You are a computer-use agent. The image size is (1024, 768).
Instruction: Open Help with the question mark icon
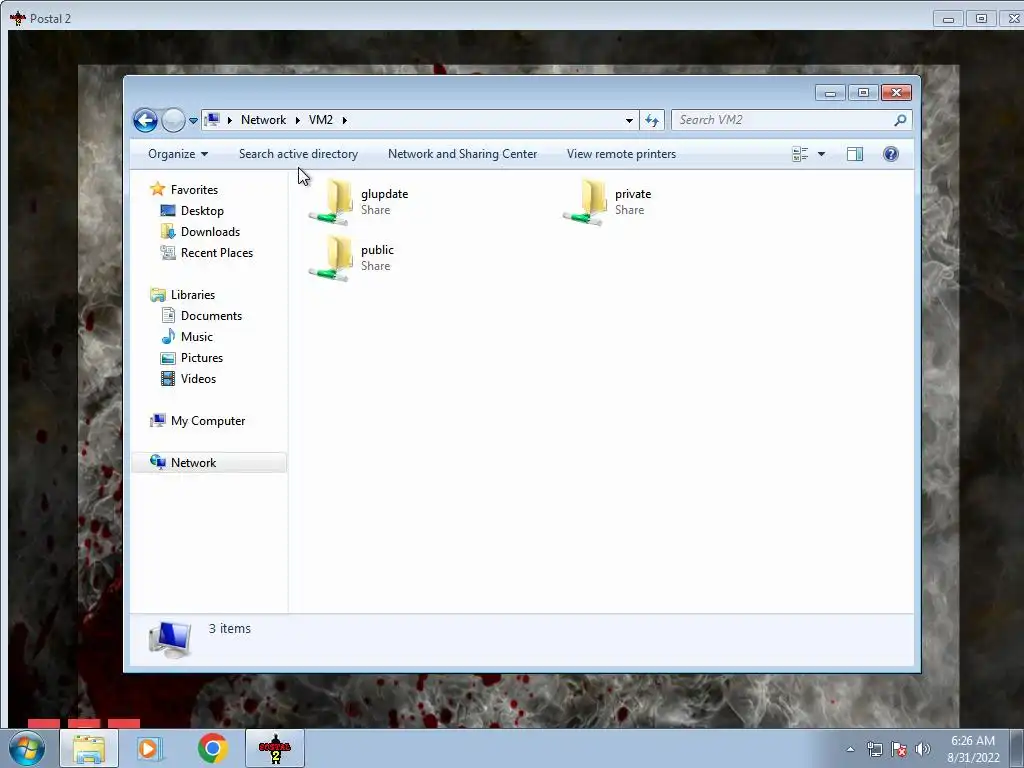point(891,154)
